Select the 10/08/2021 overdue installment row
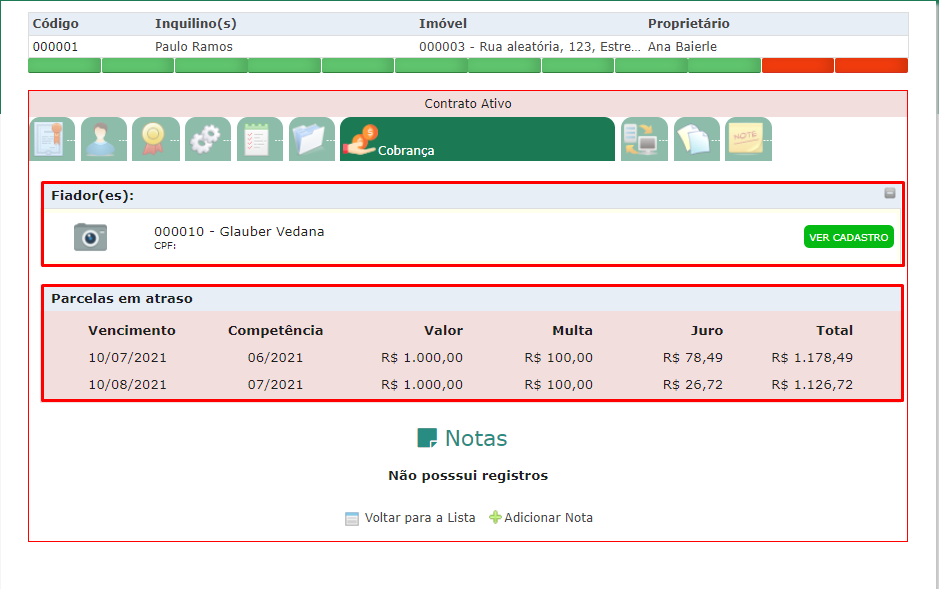 coord(470,384)
